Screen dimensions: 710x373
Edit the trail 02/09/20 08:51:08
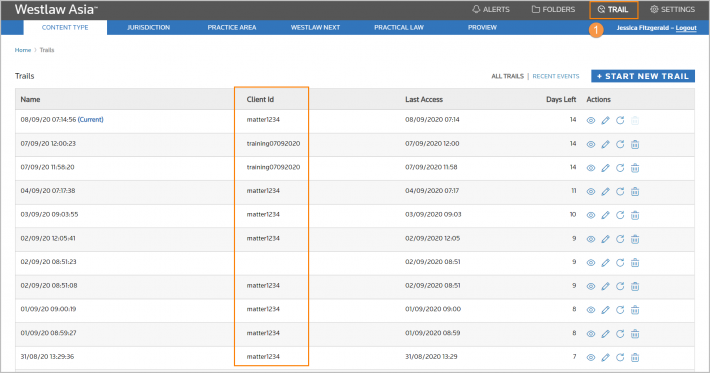[605, 287]
